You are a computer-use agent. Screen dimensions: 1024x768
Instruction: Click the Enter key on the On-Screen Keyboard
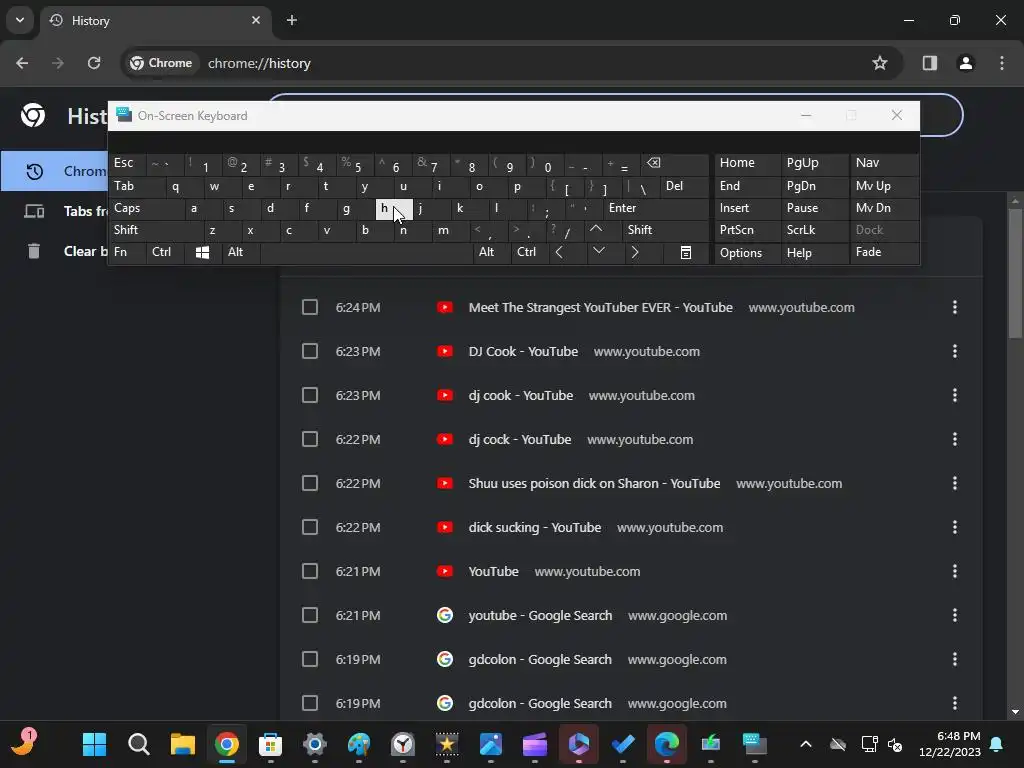click(654, 208)
